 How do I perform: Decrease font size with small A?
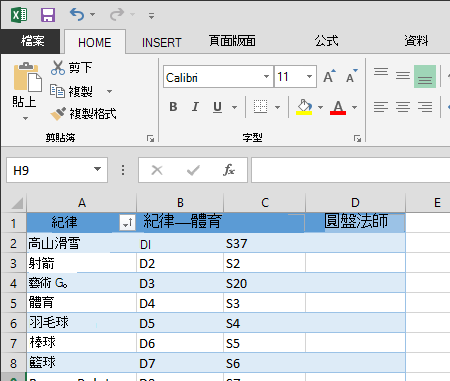tap(351, 76)
